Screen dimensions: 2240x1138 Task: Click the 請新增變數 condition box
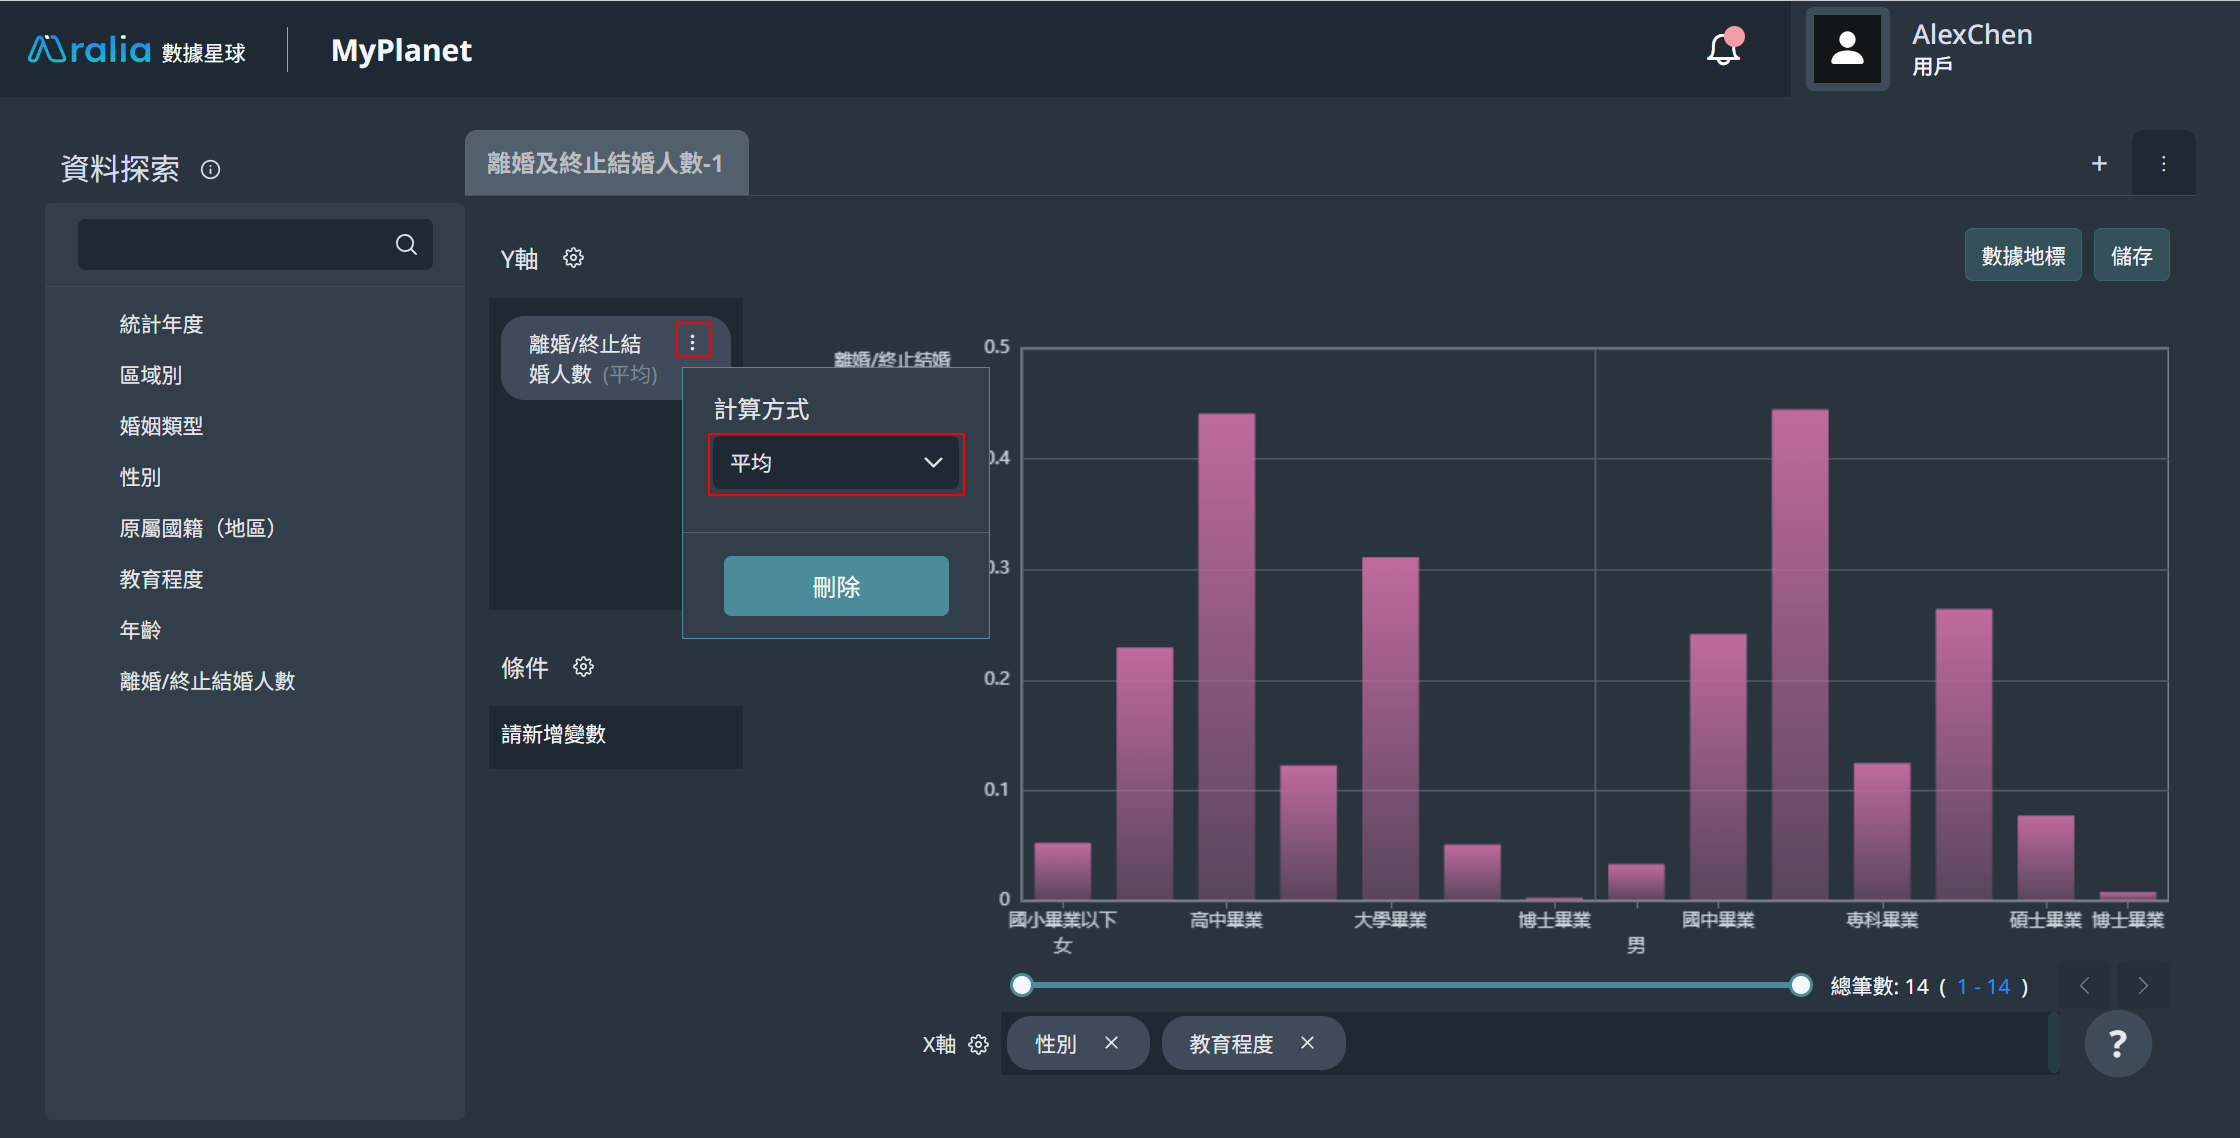(616, 737)
